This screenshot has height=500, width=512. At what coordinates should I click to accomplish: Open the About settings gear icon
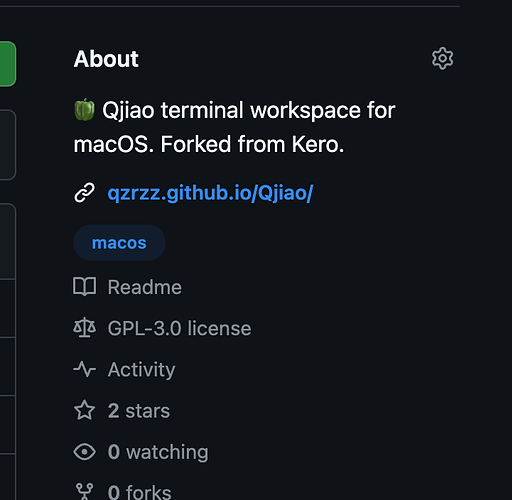(x=442, y=58)
